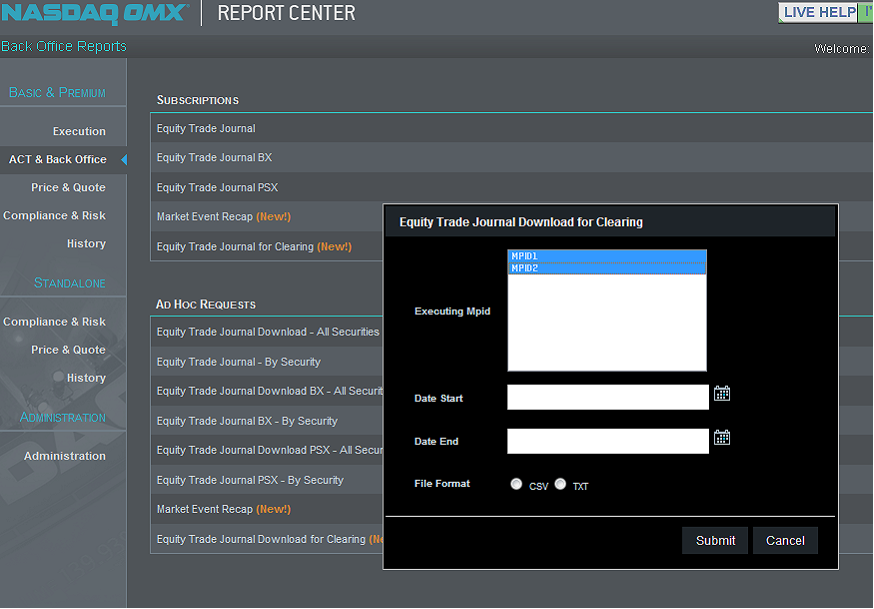Select MPID2 in Executing Mpid list
Viewport: 874px width, 609px height.
click(607, 268)
